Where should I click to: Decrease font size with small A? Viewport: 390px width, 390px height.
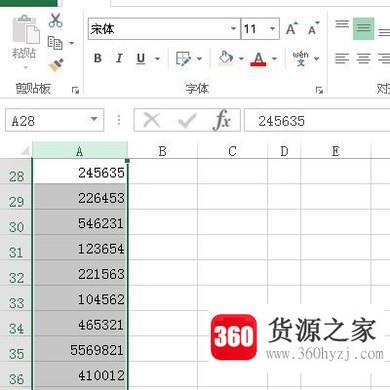tap(313, 29)
